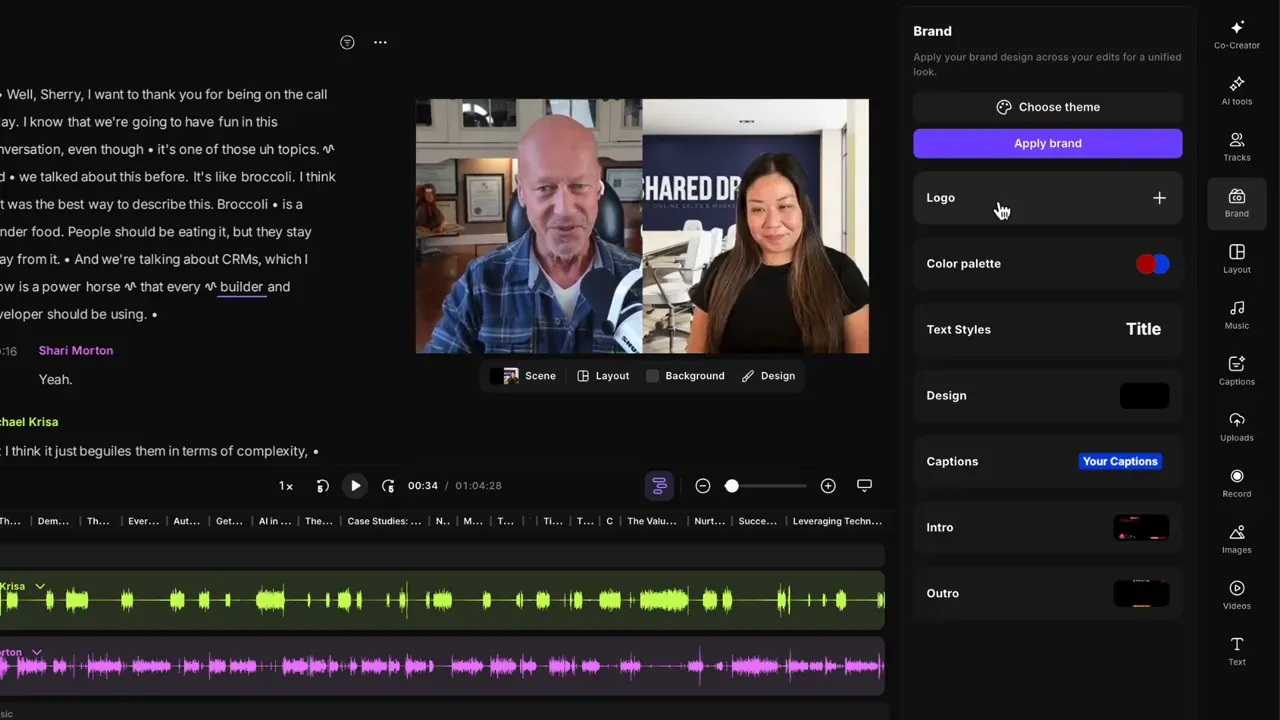This screenshot has width=1280, height=720.
Task: Open the Co-Creator panel
Action: point(1237,34)
